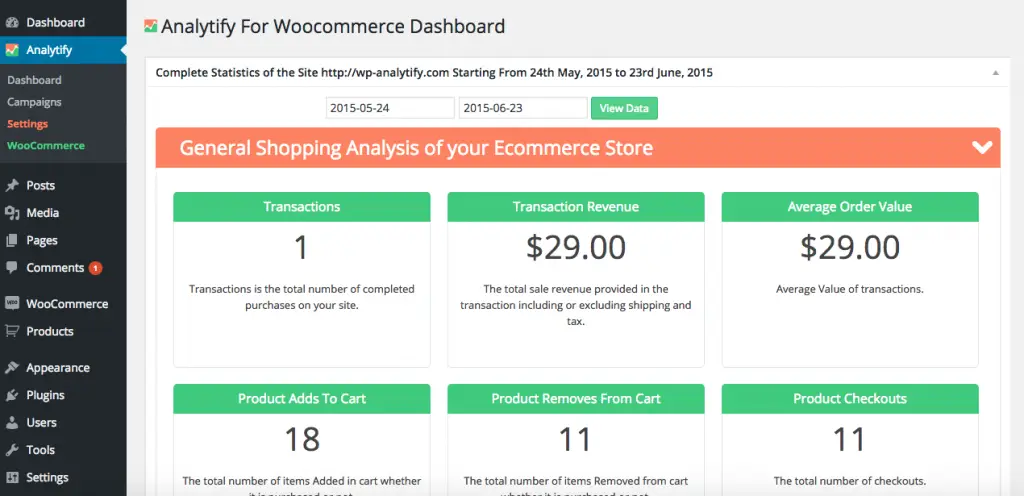
Task: Collapse the Complete Statistics panel arrow
Action: click(995, 73)
